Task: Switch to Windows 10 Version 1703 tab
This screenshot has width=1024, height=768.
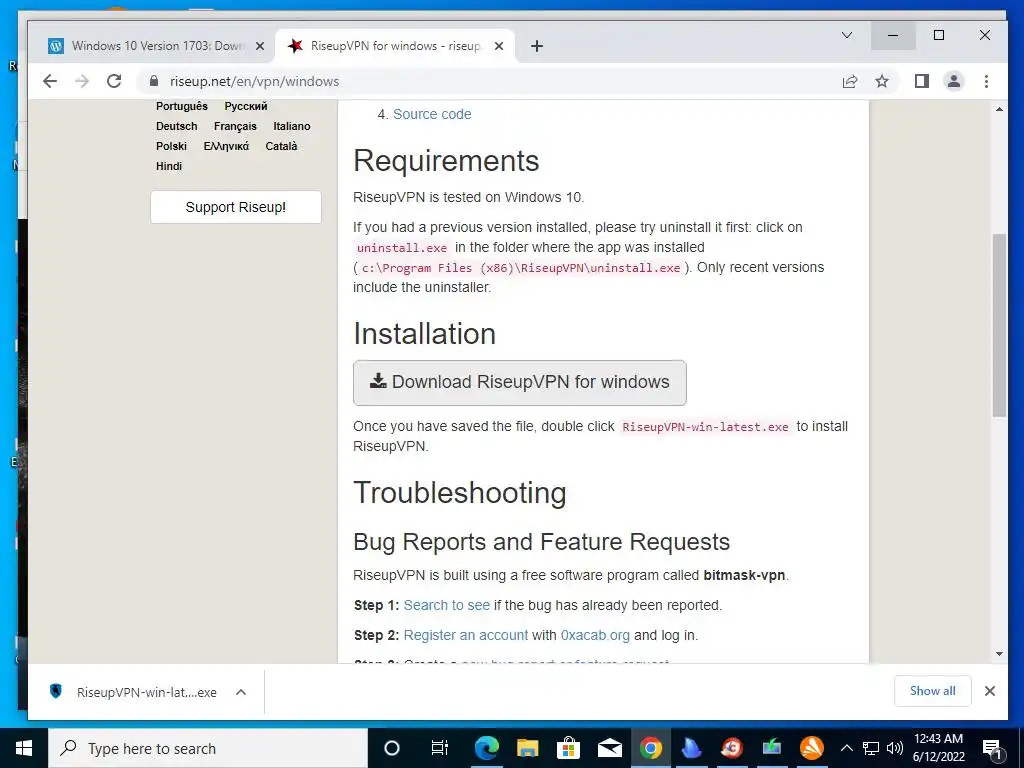Action: coord(157,46)
